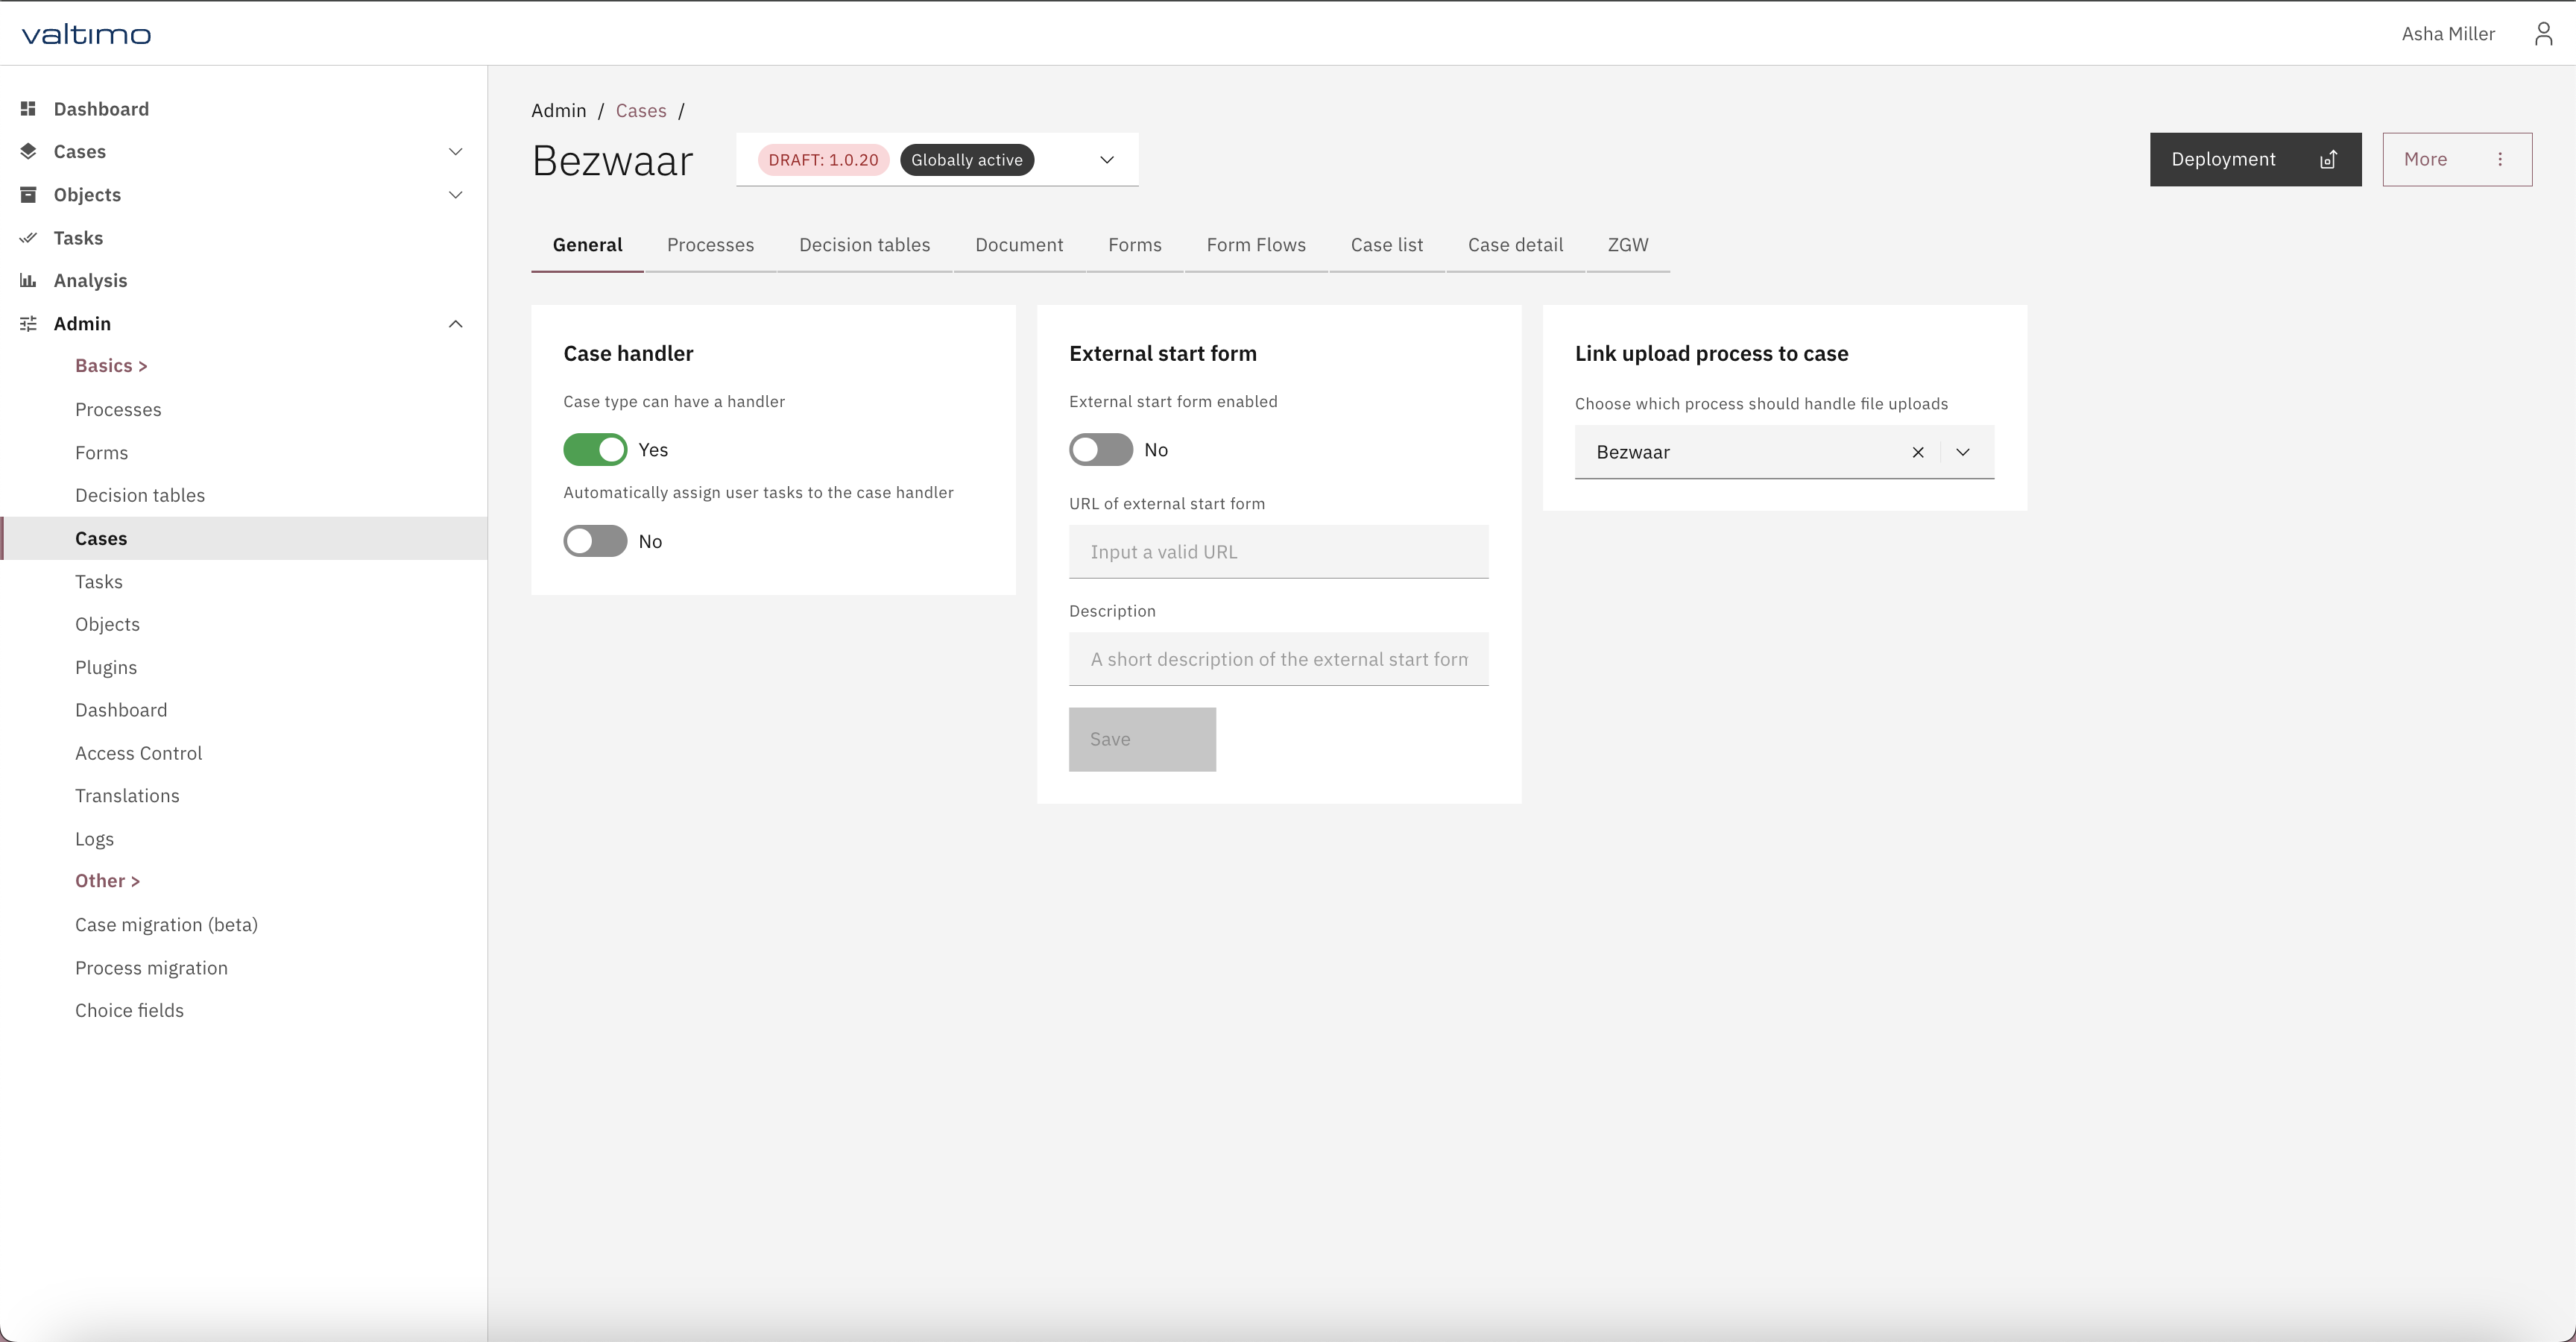2576x1342 pixels.
Task: Collapse the Admin sidebar section
Action: (455, 324)
